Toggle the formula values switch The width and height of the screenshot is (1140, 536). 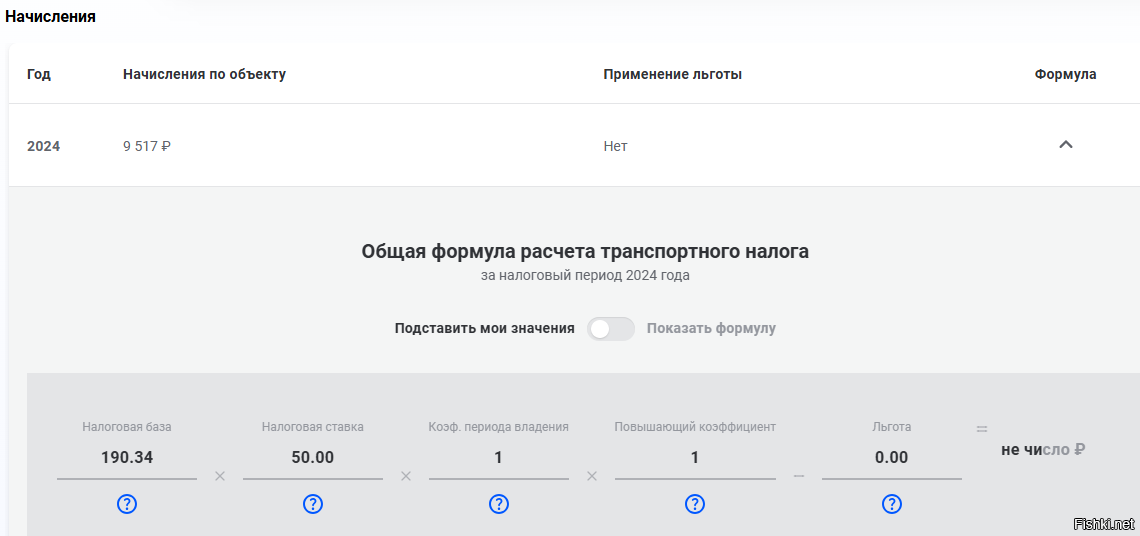[x=610, y=329]
